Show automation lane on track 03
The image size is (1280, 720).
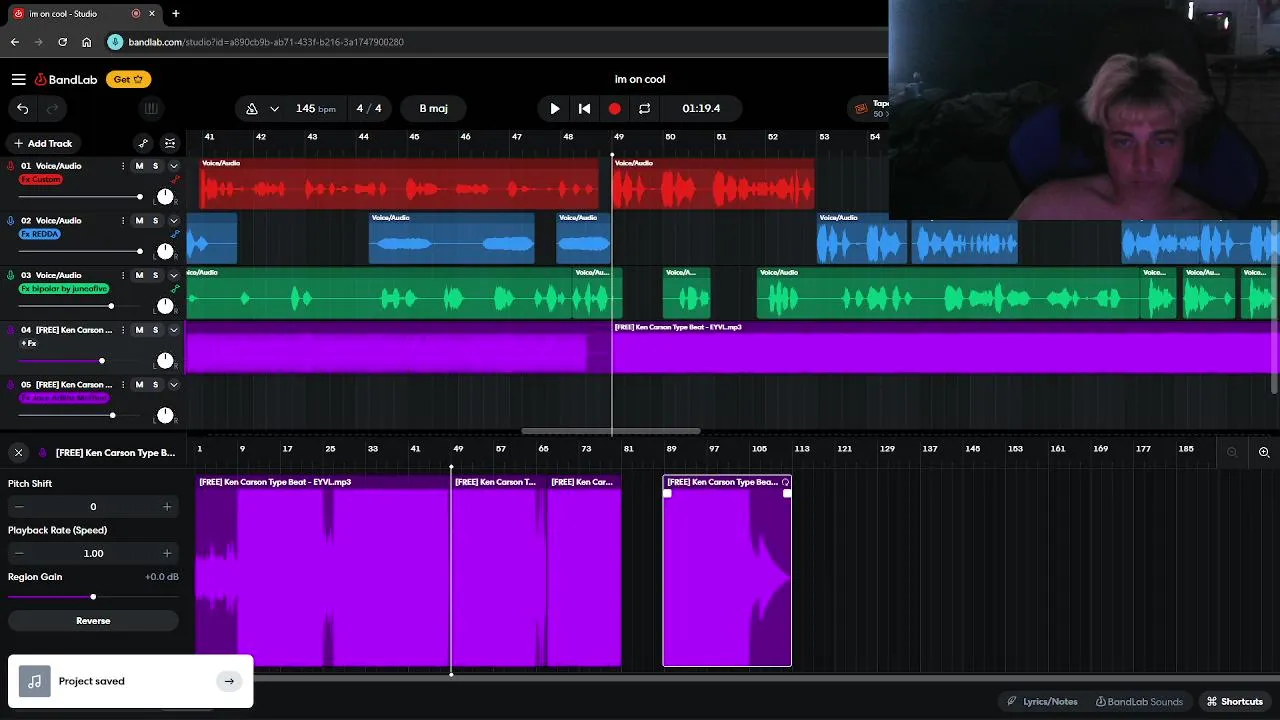click(x=176, y=289)
